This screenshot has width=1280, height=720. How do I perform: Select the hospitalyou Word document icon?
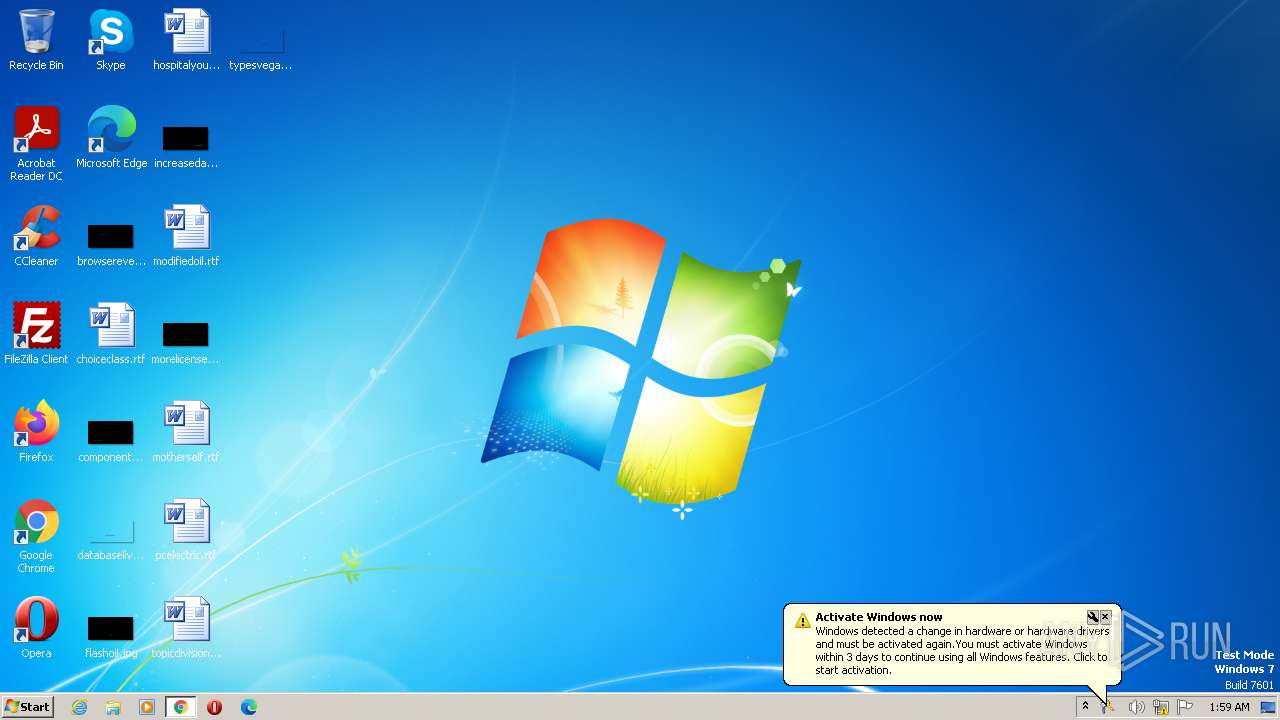tap(186, 40)
